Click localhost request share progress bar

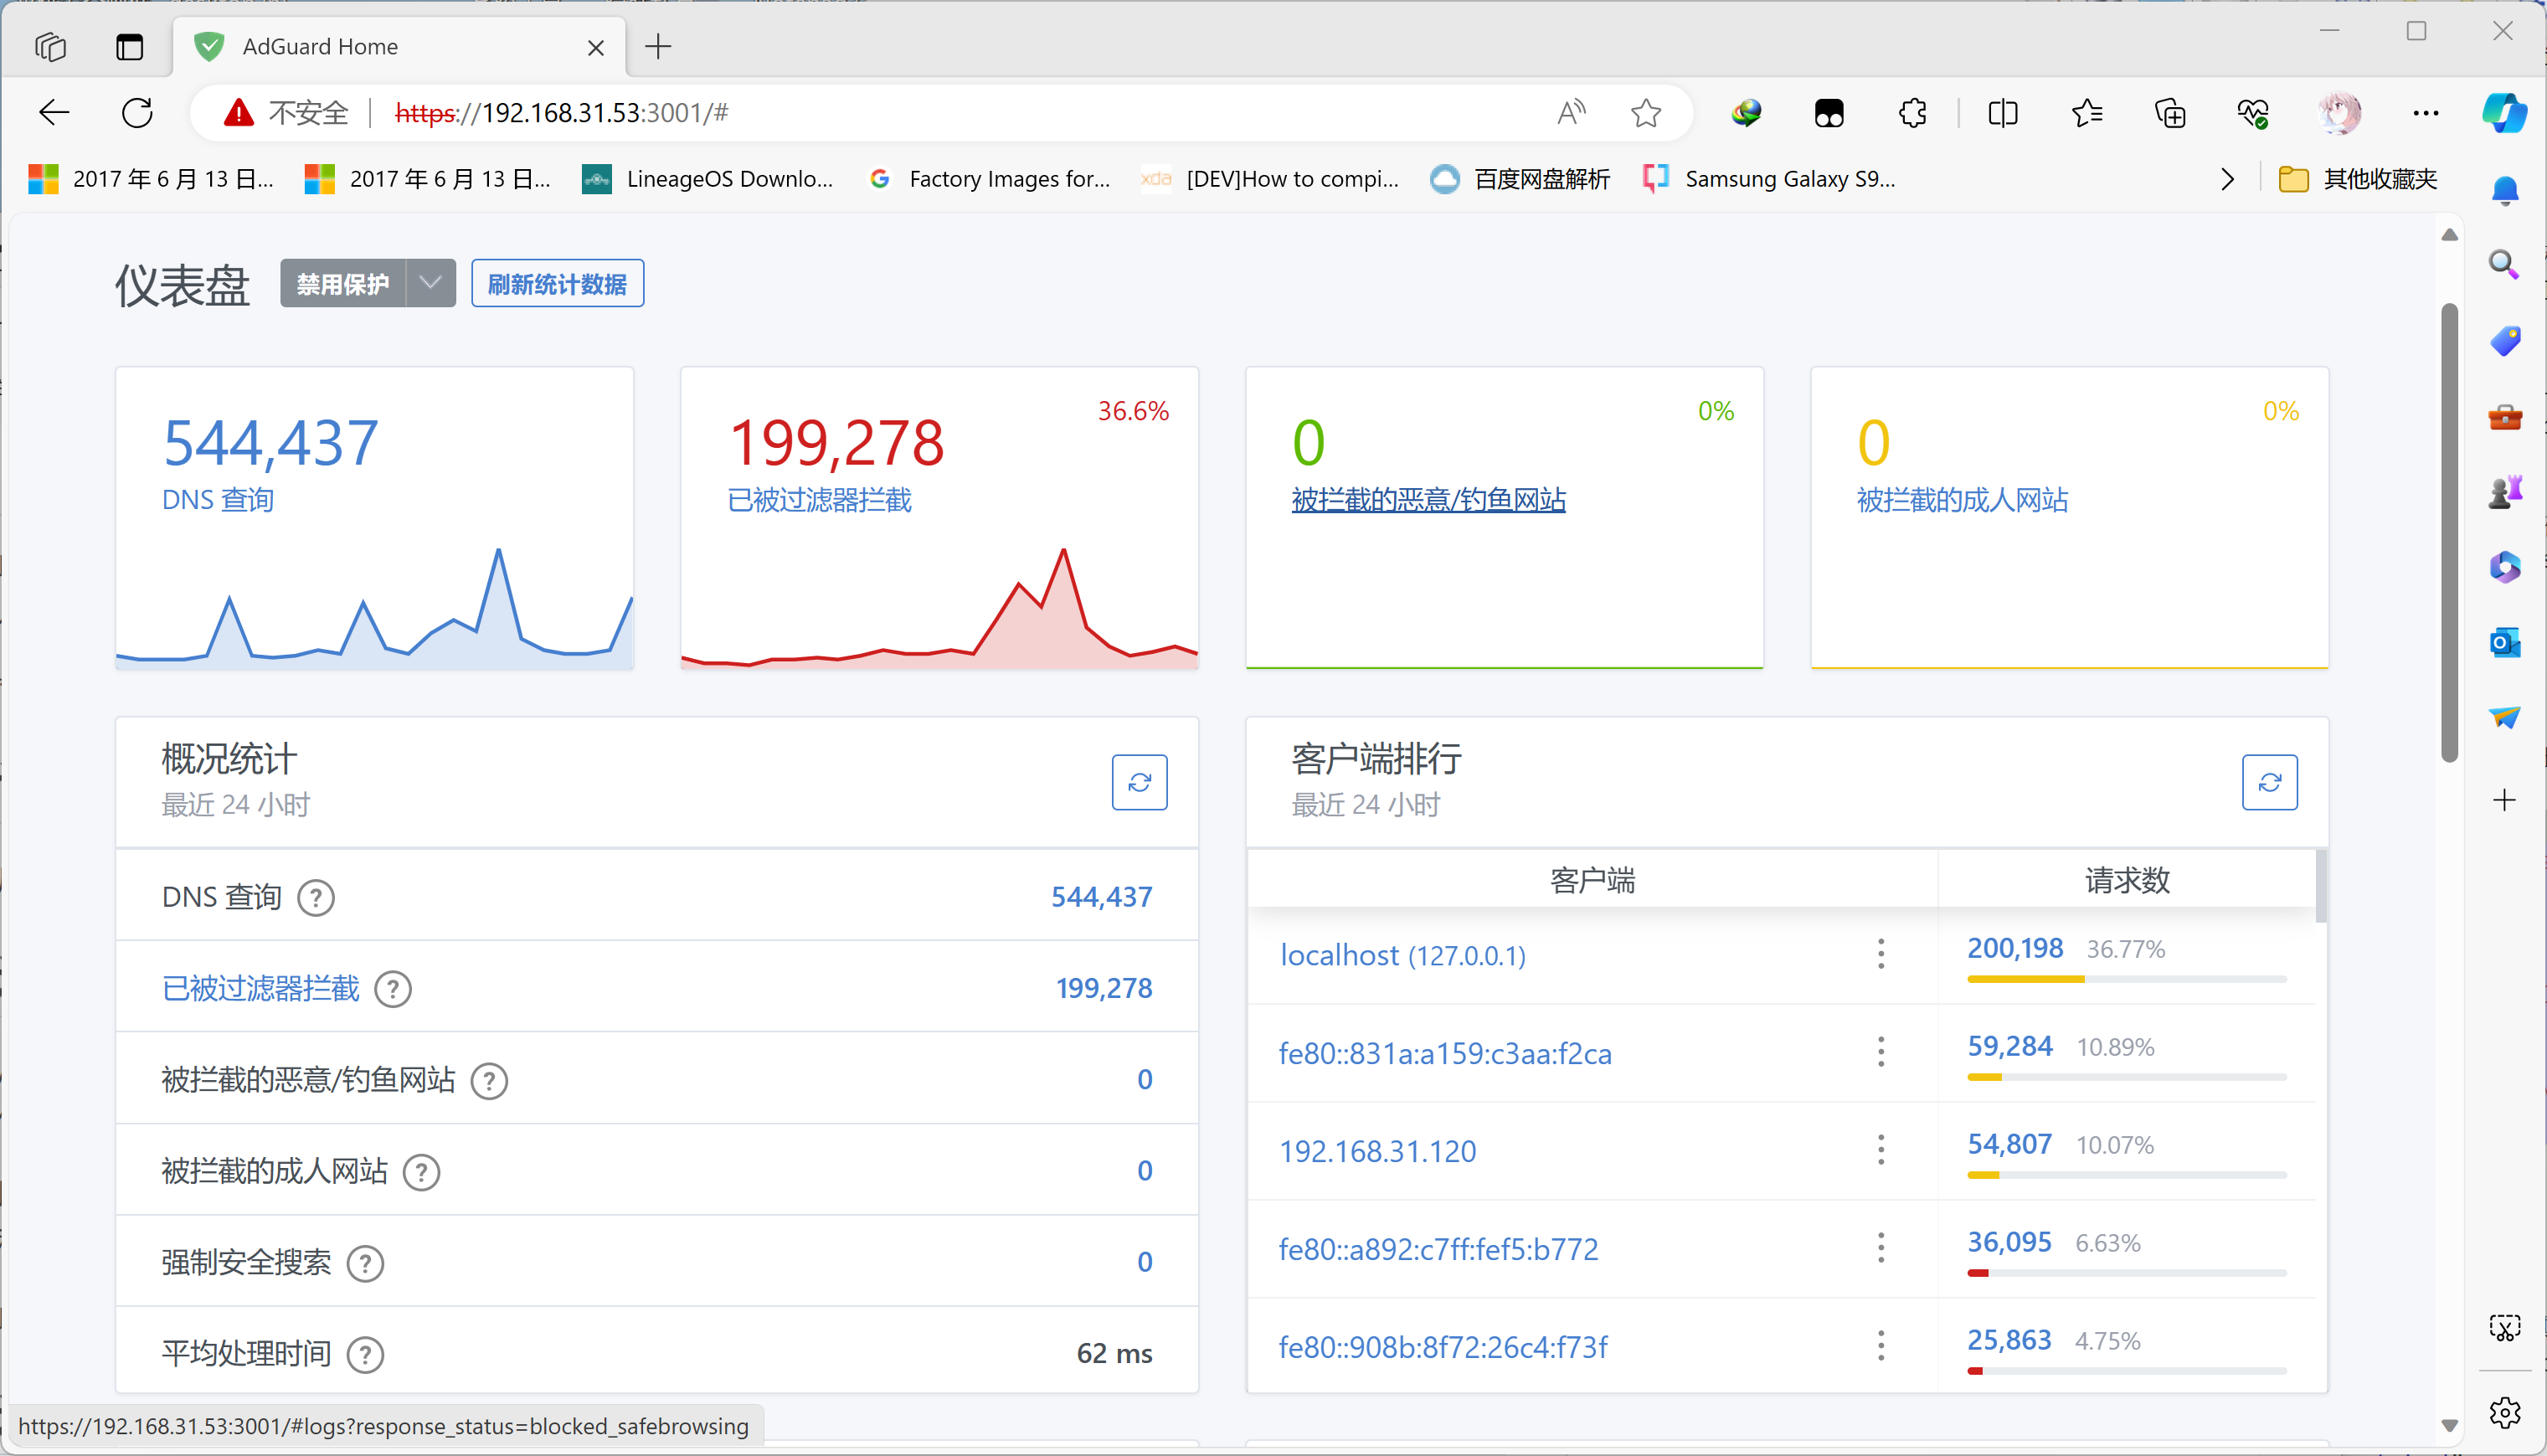[2125, 979]
